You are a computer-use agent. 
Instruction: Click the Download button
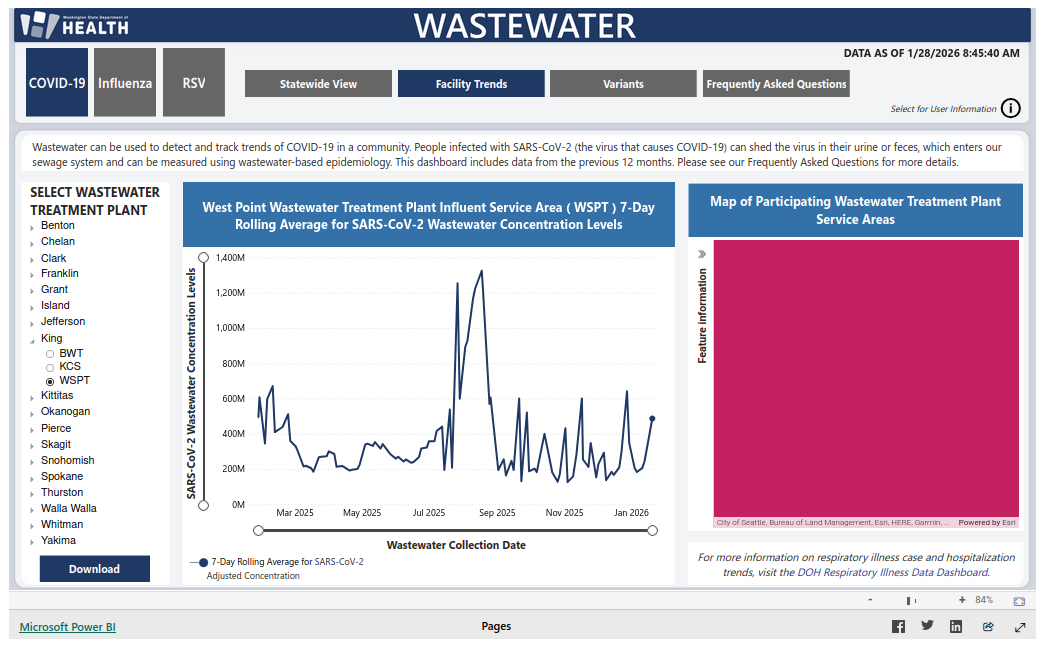pos(94,569)
